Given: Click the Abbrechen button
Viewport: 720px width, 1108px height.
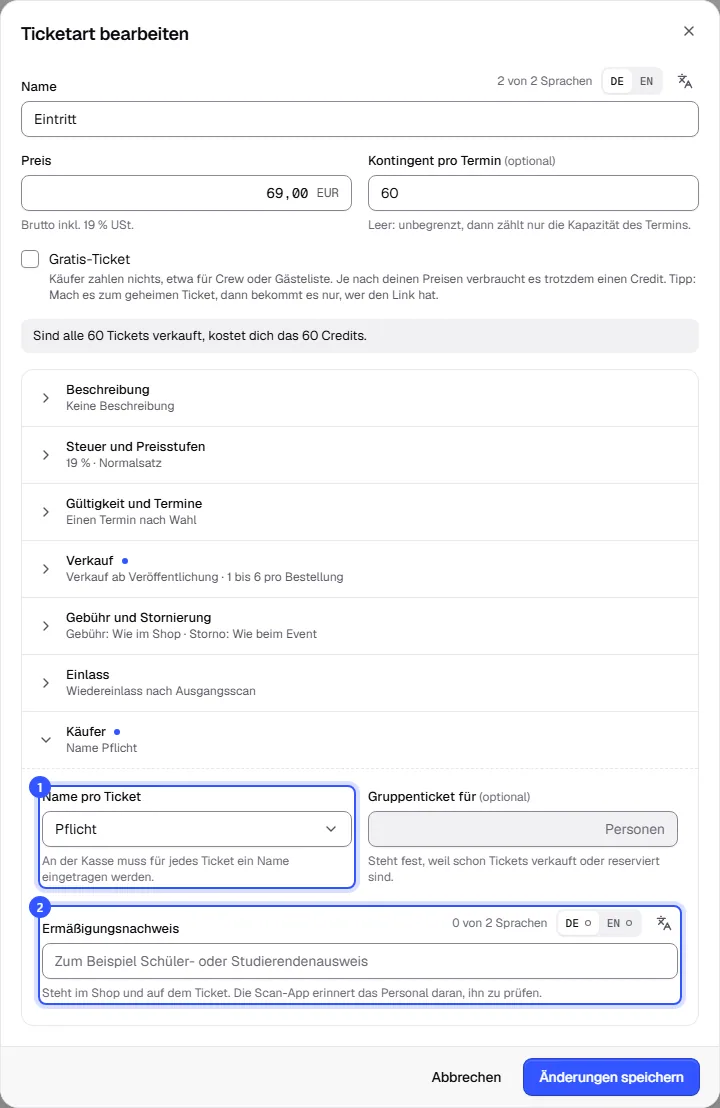Looking at the screenshot, I should pyautogui.click(x=466, y=1077).
